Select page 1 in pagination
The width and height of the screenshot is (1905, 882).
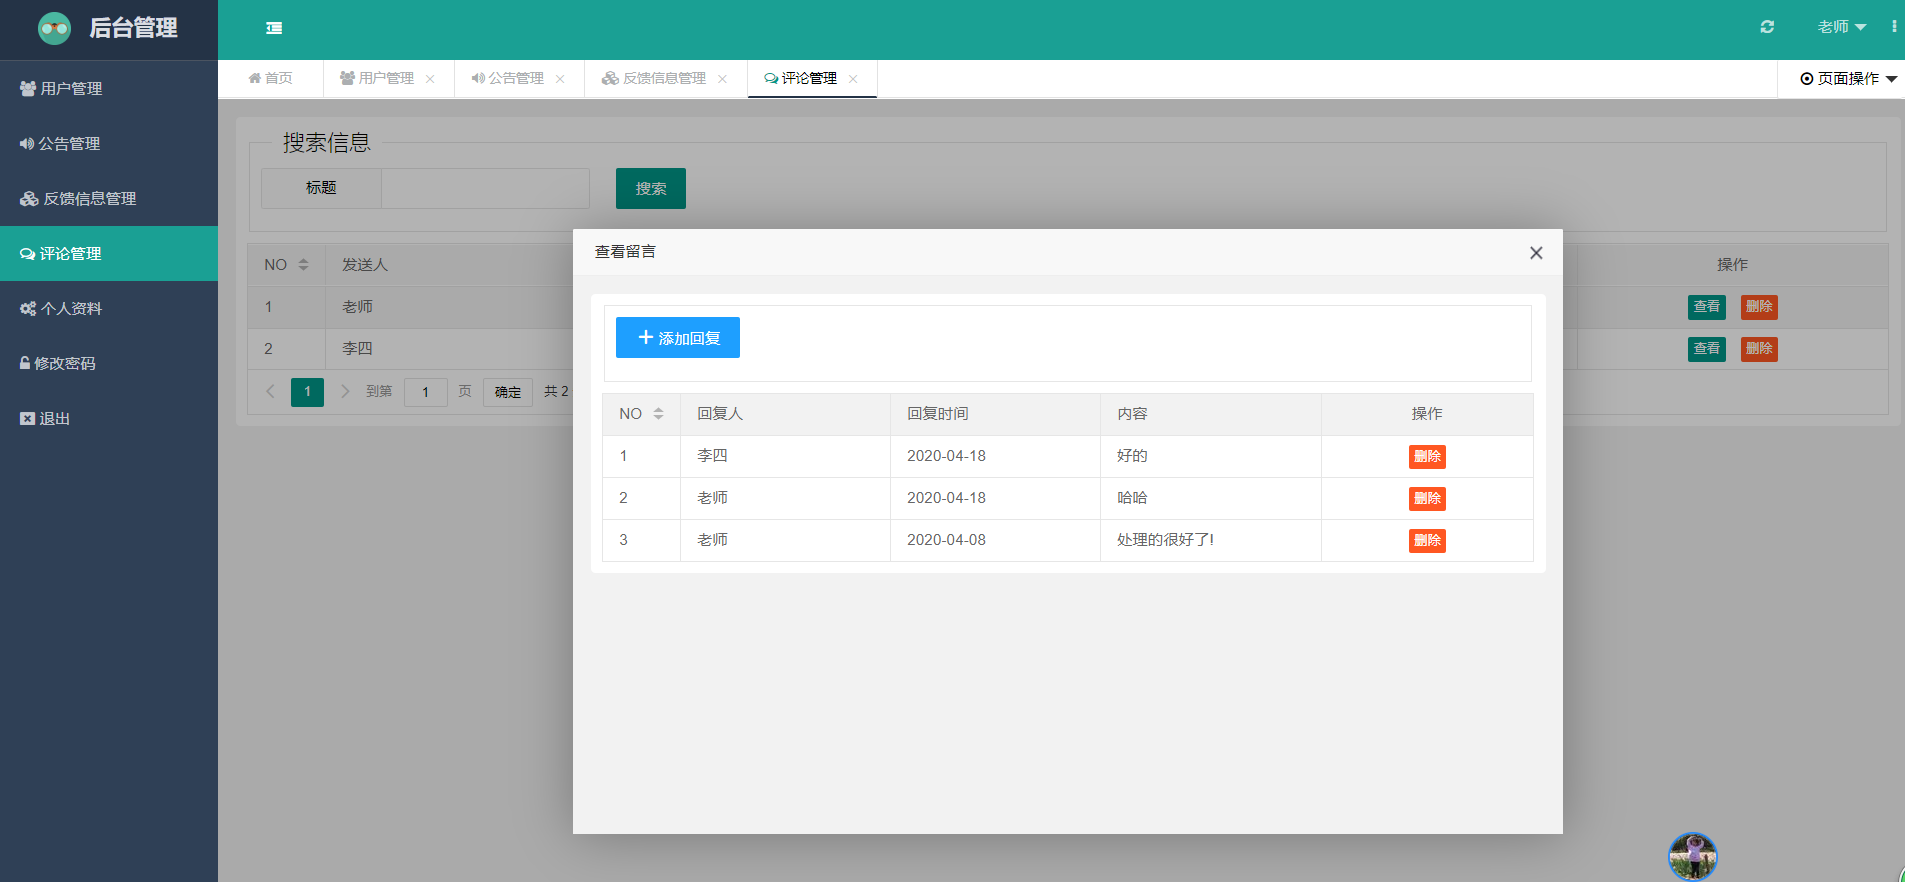tap(307, 392)
